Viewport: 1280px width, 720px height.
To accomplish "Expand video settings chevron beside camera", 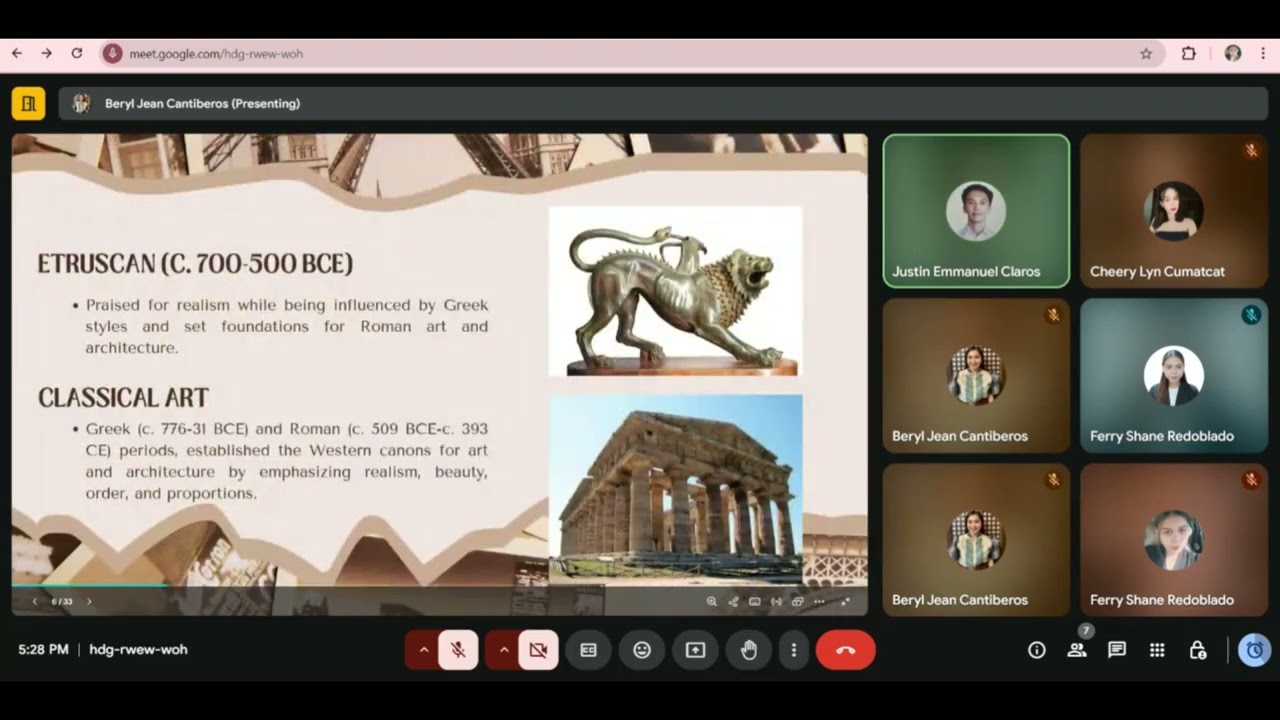I will 503,650.
